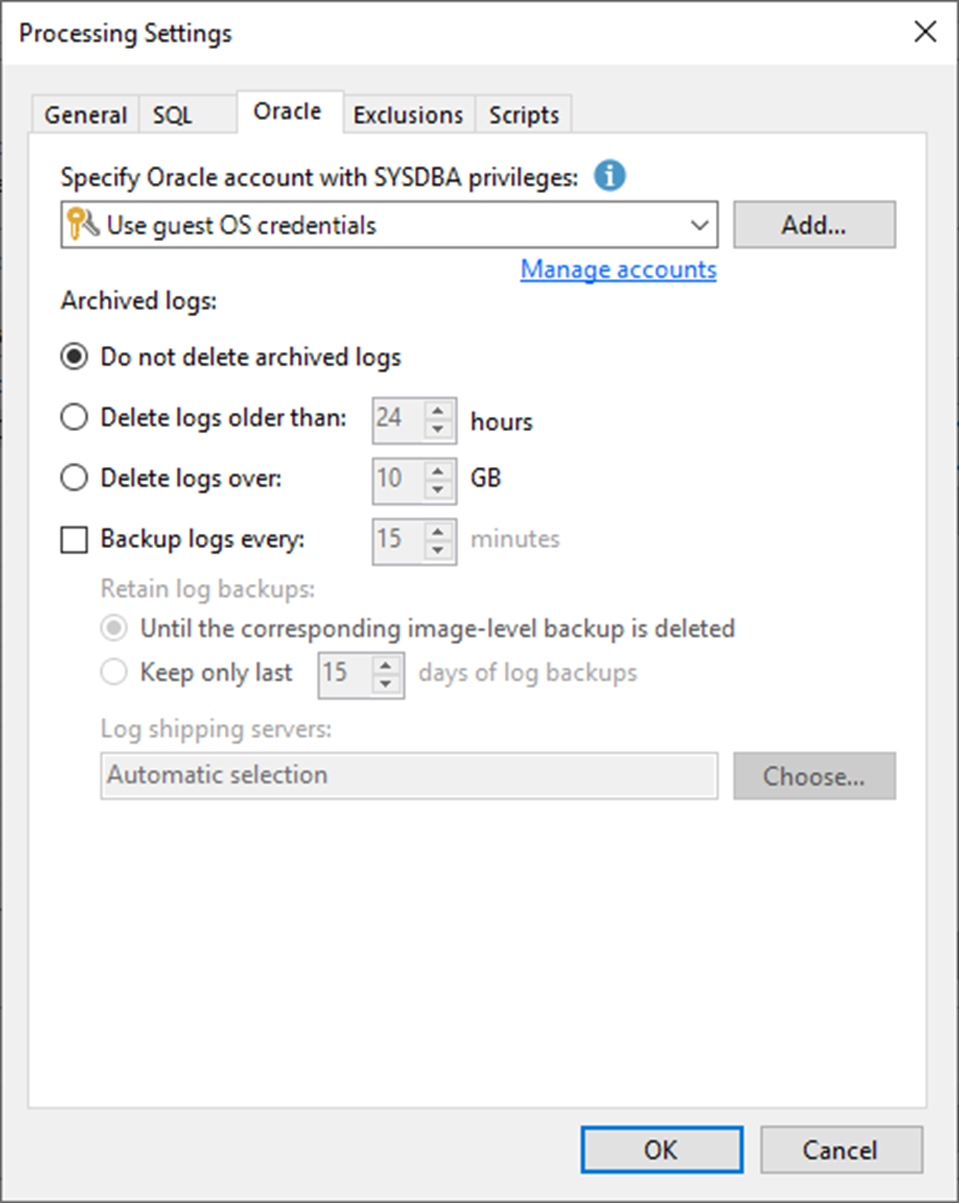
Task: Open the Oracle account credentials dropdown
Action: (x=390, y=224)
